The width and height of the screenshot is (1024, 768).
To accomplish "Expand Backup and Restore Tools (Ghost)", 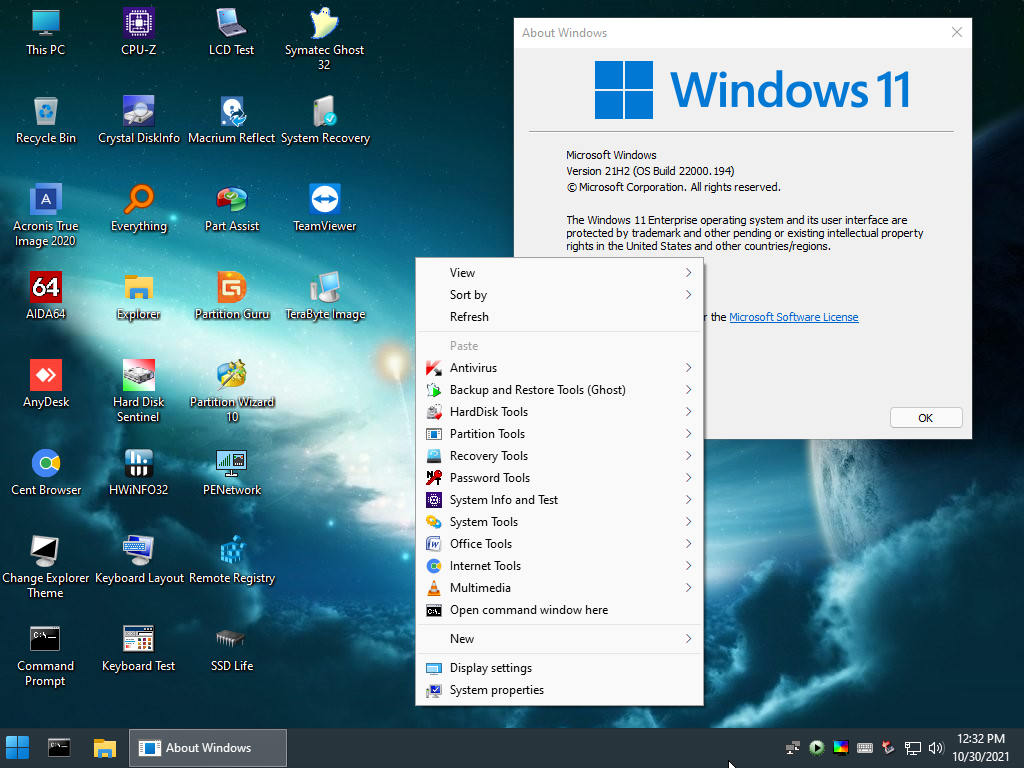I will 559,390.
